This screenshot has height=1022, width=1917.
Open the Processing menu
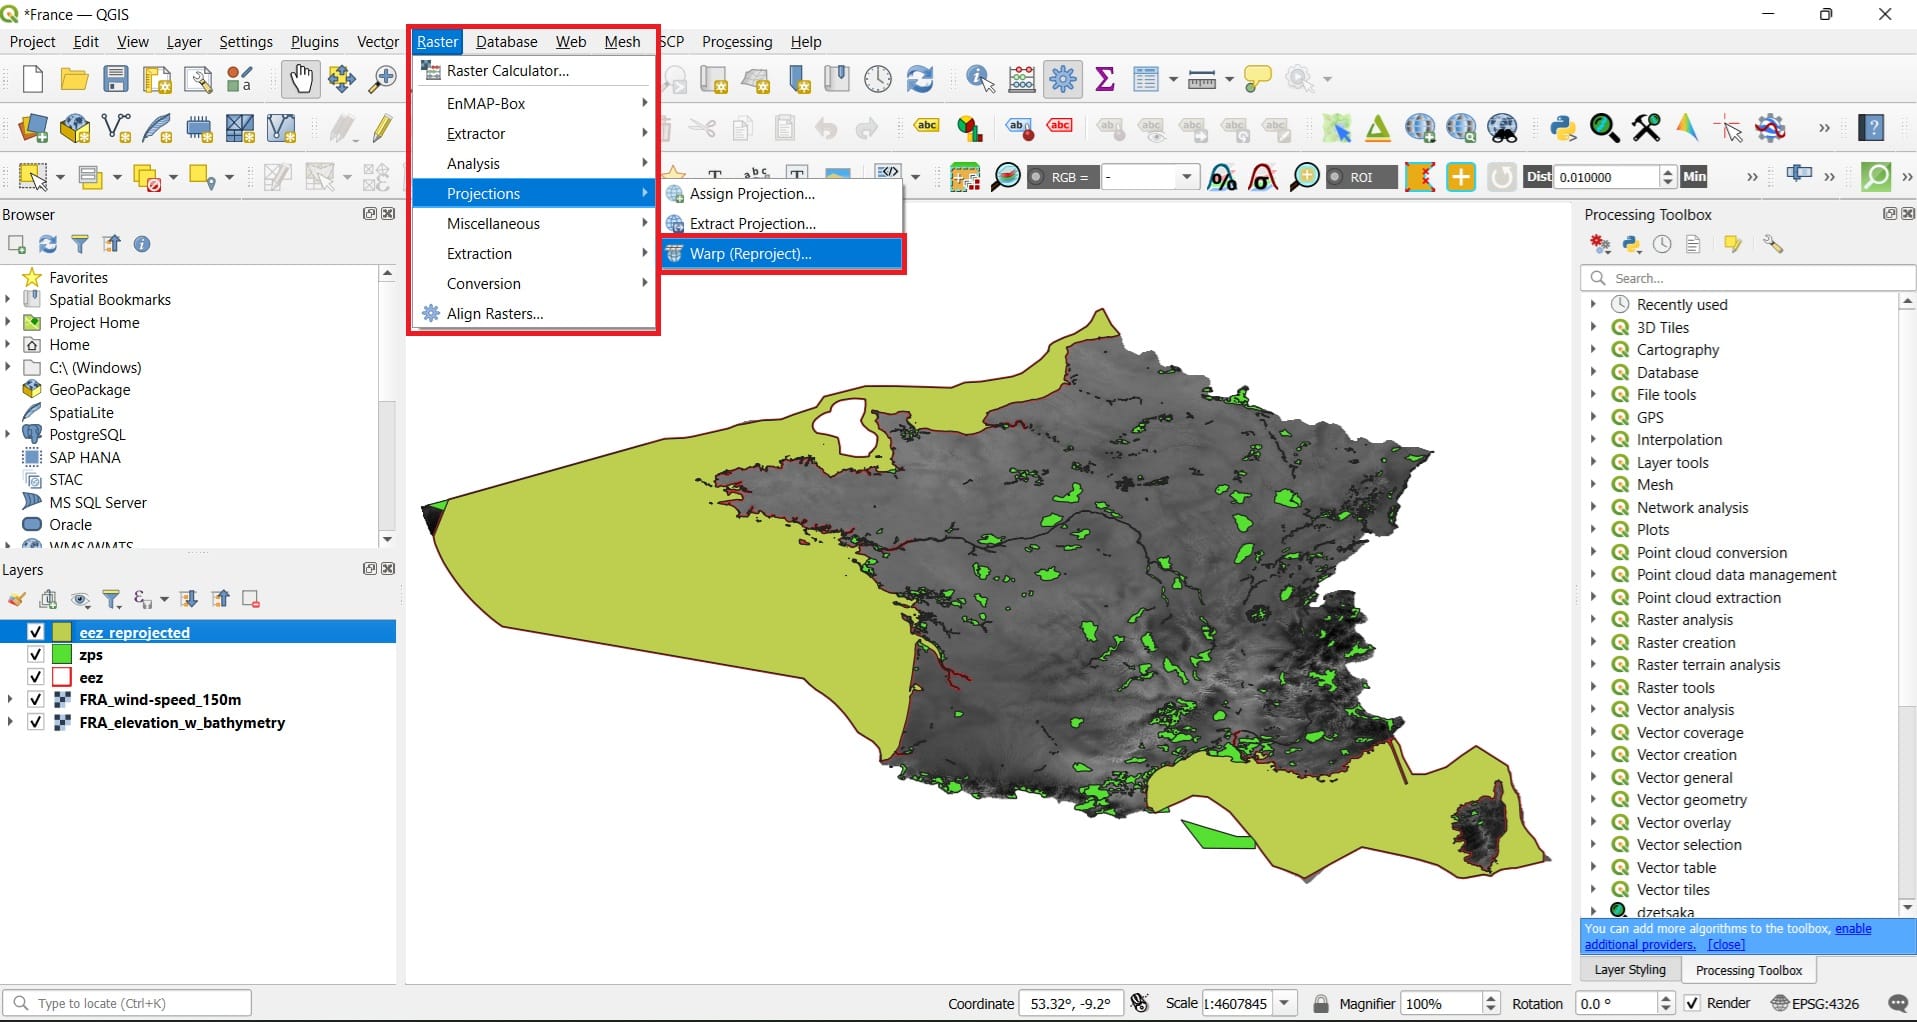pyautogui.click(x=737, y=42)
